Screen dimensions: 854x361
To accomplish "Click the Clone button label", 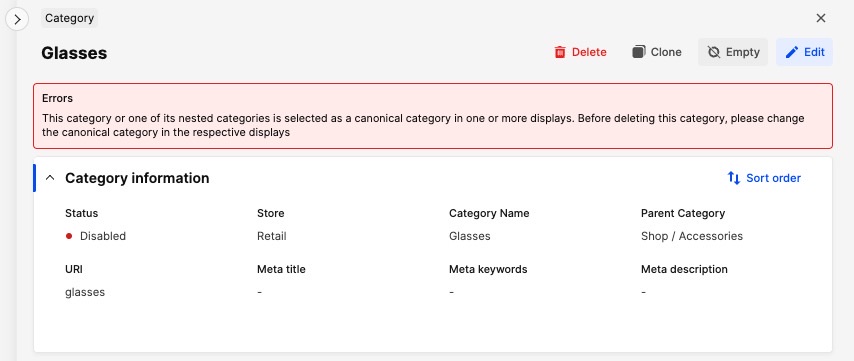I will pos(666,52).
